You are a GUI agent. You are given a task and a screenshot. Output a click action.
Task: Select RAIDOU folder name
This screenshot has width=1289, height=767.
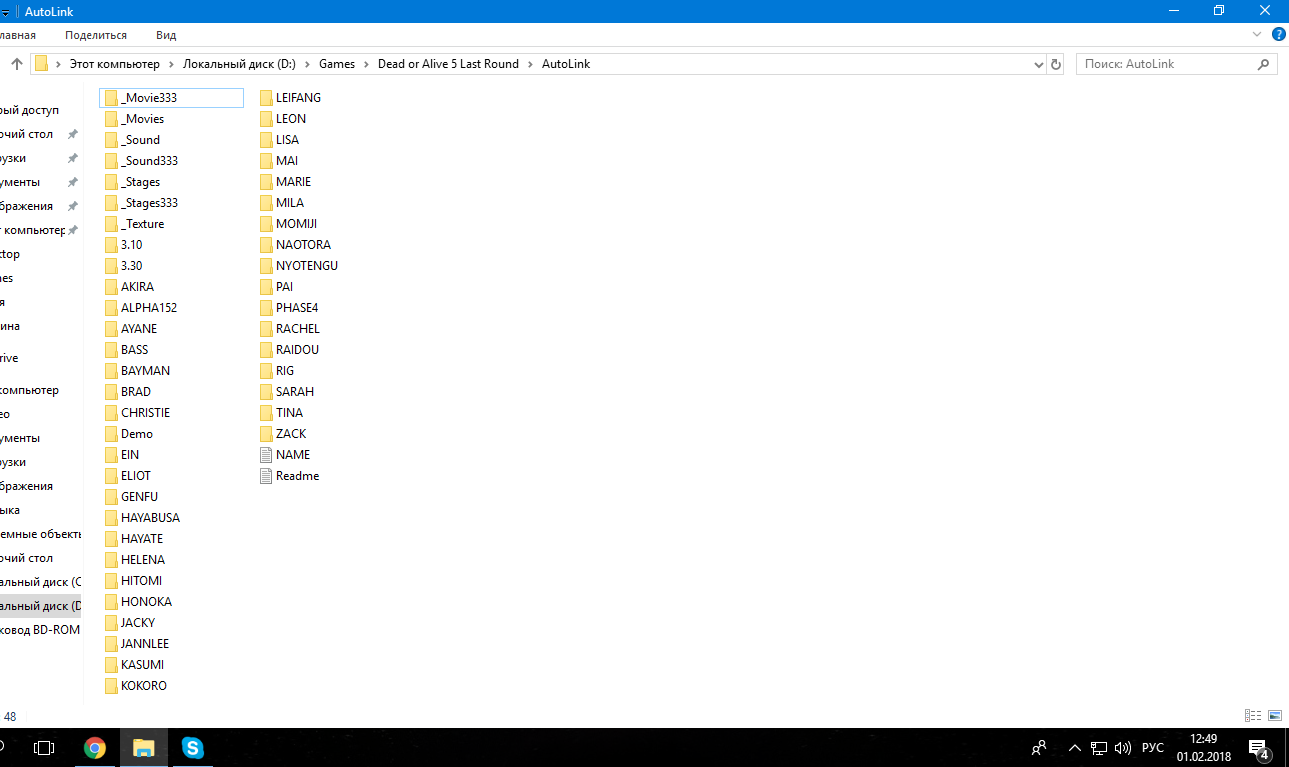[x=297, y=350]
